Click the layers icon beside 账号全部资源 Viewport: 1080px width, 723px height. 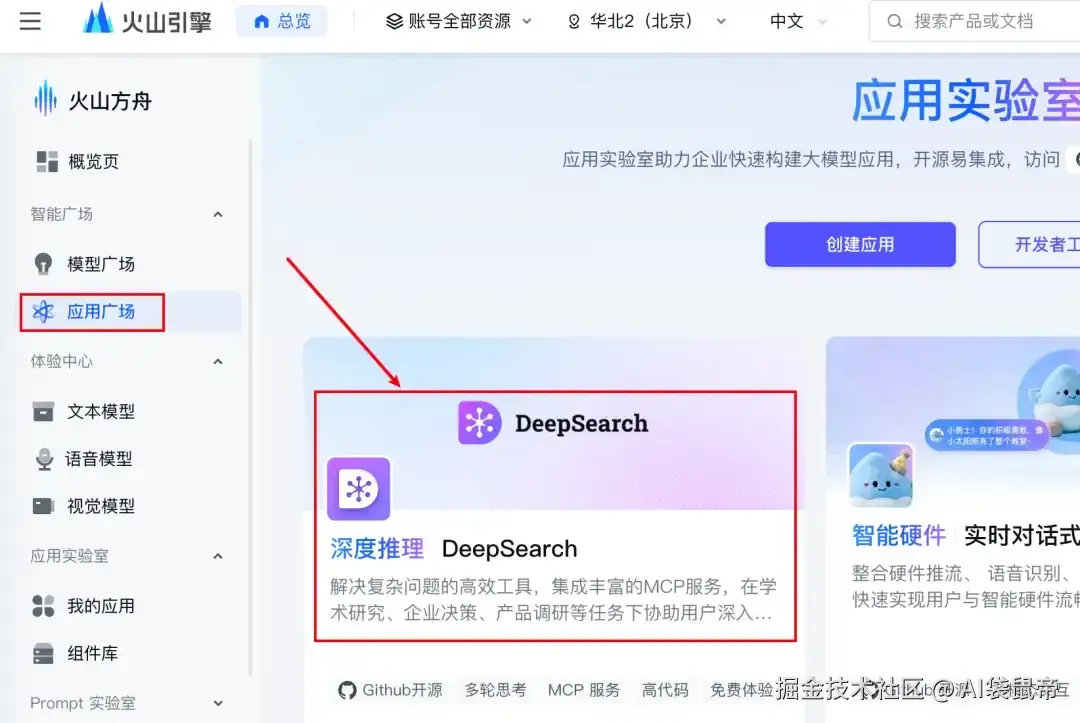[x=394, y=22]
